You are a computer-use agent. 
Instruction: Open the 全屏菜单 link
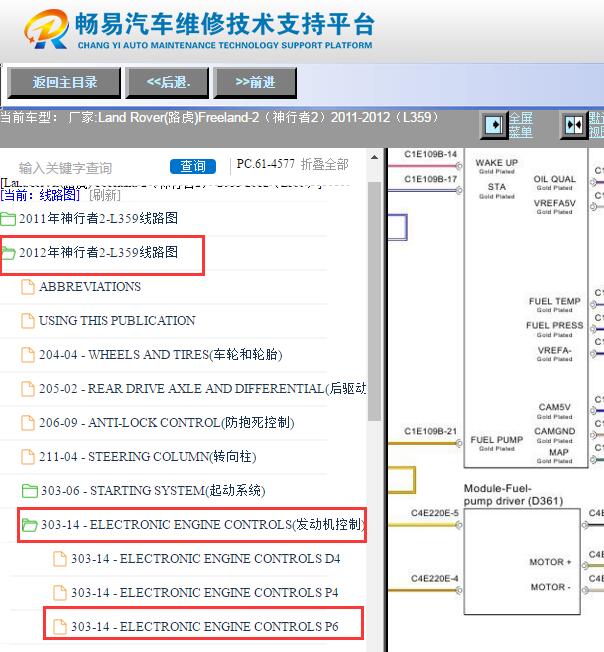point(521,125)
